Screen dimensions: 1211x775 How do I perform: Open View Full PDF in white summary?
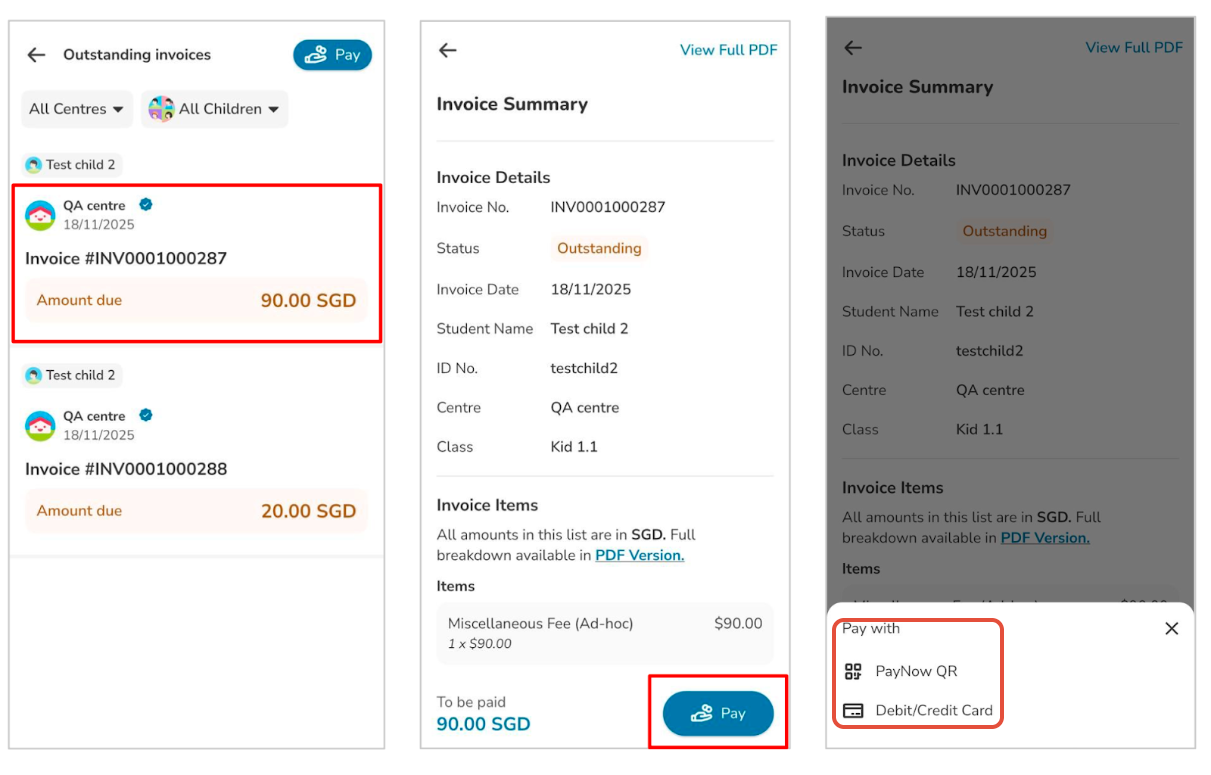728,50
